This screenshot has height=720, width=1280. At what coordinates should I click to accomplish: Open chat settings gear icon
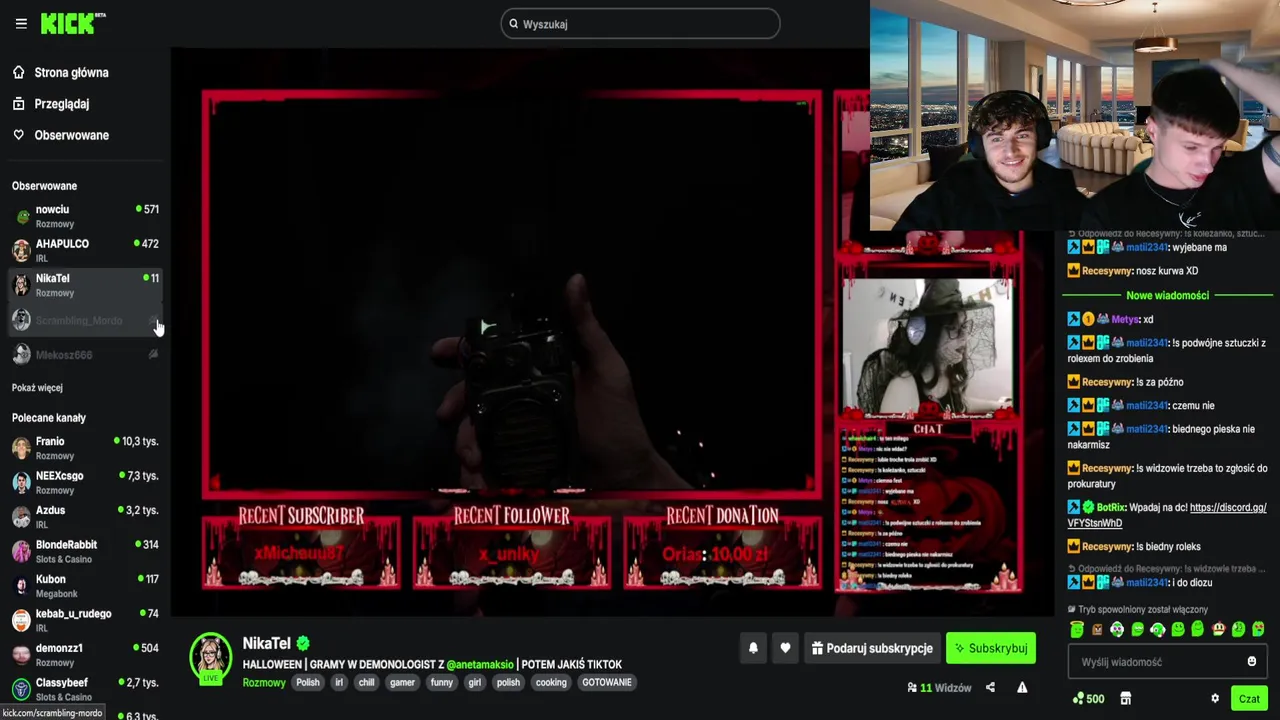pos(1215,698)
